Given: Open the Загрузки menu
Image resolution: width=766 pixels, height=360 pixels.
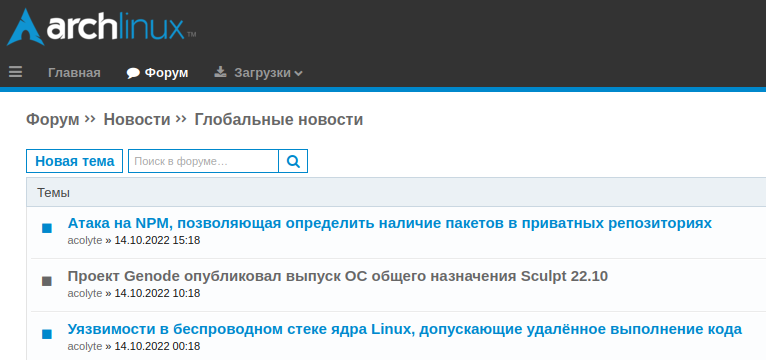Looking at the screenshot, I should [x=262, y=73].
